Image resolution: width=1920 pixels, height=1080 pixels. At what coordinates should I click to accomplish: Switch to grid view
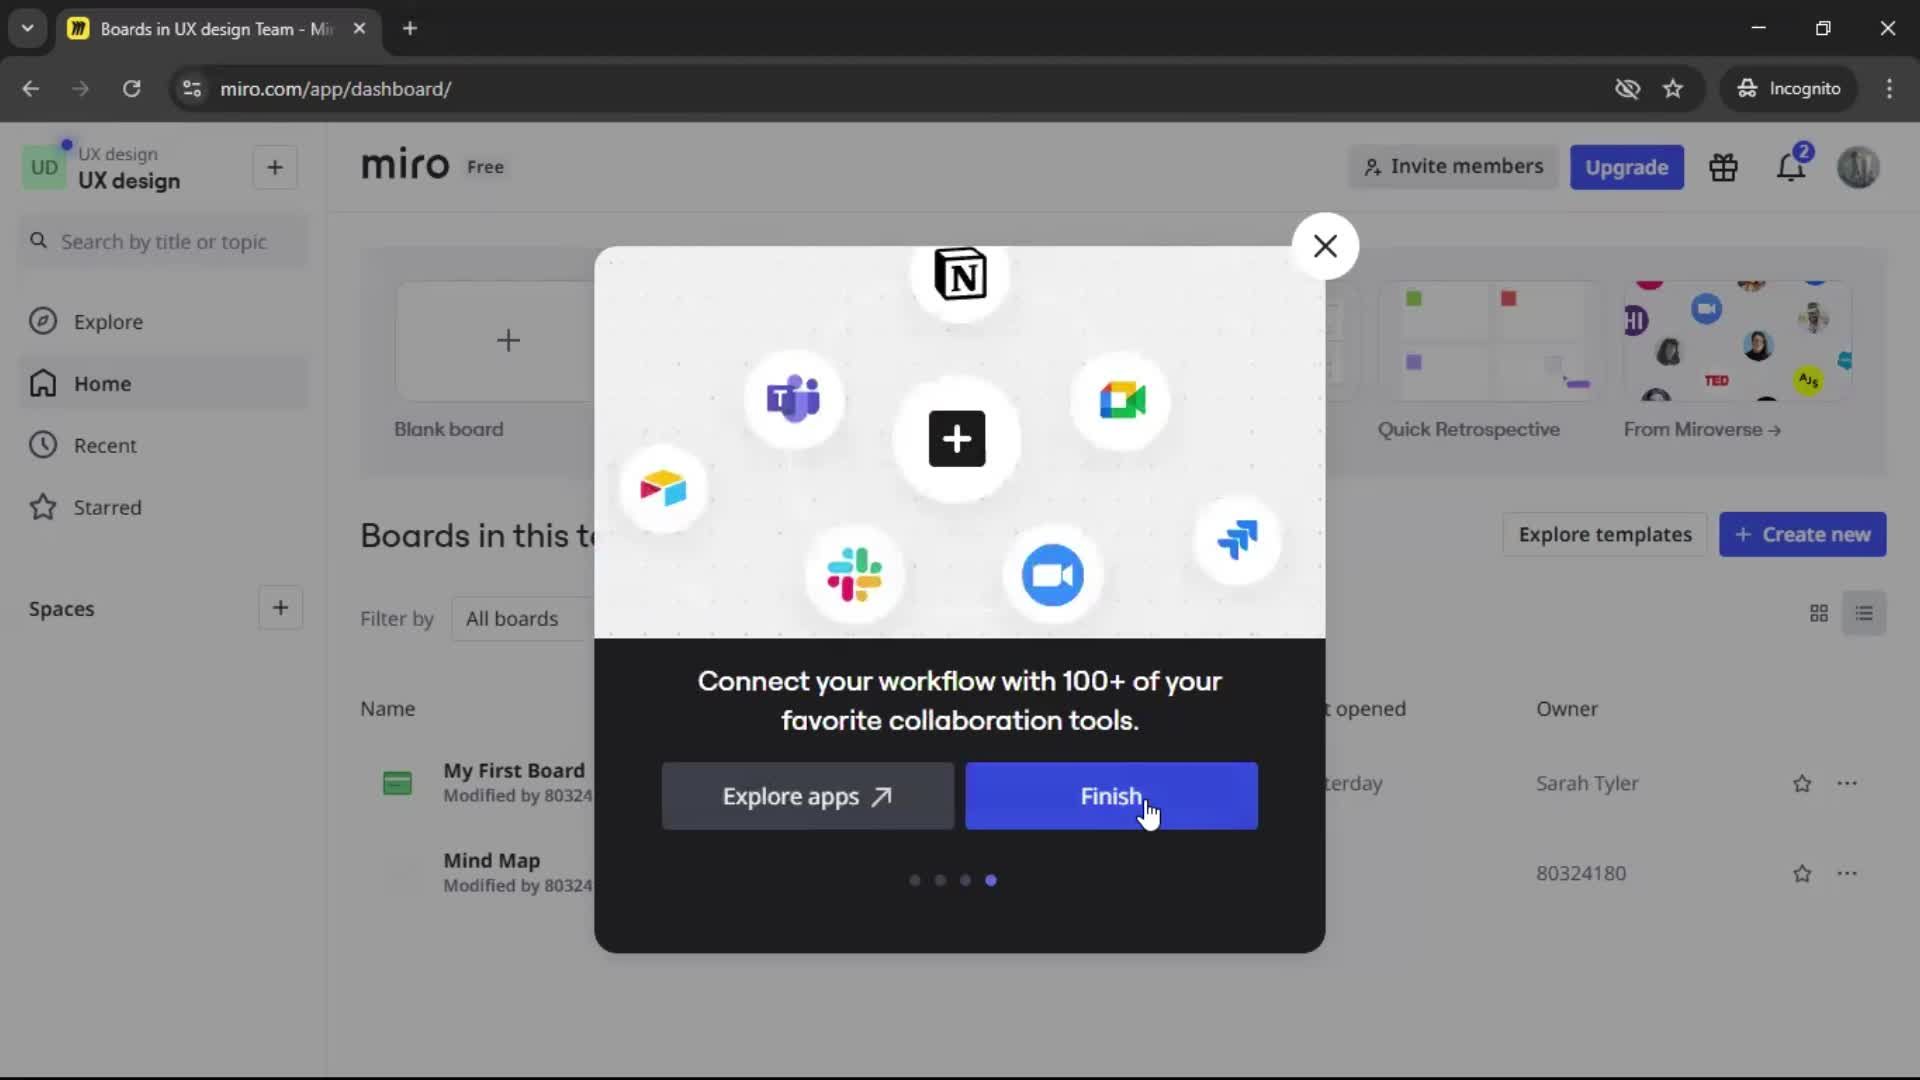1819,613
